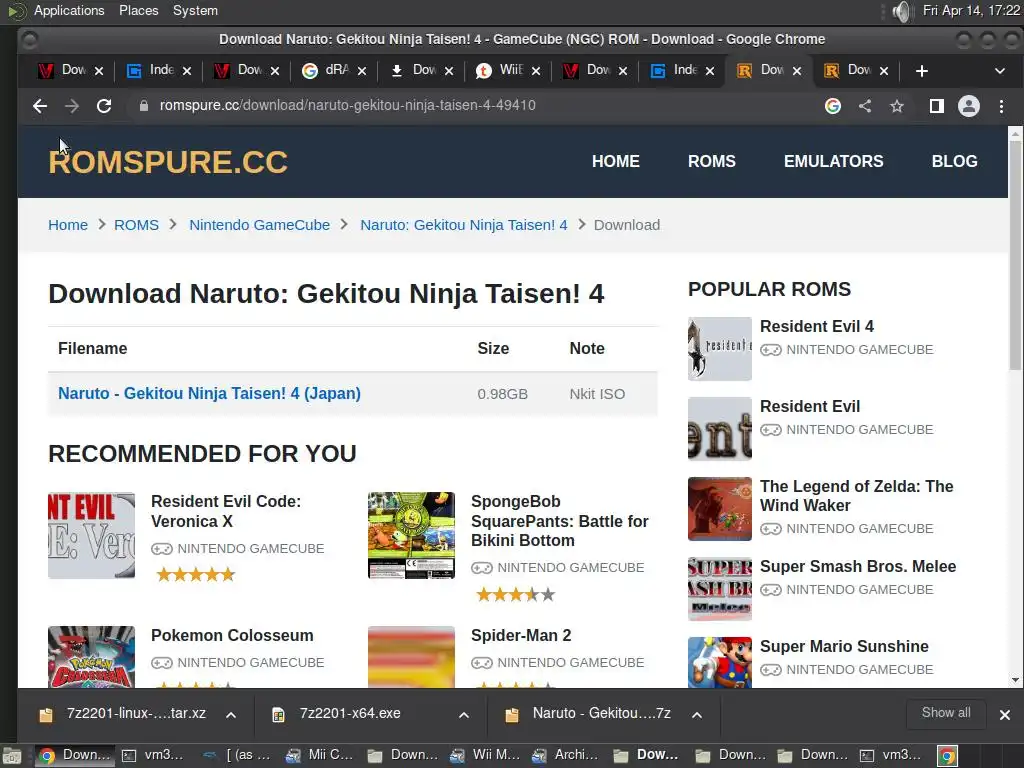Click the ROMSPURE.CC logo

(168, 162)
